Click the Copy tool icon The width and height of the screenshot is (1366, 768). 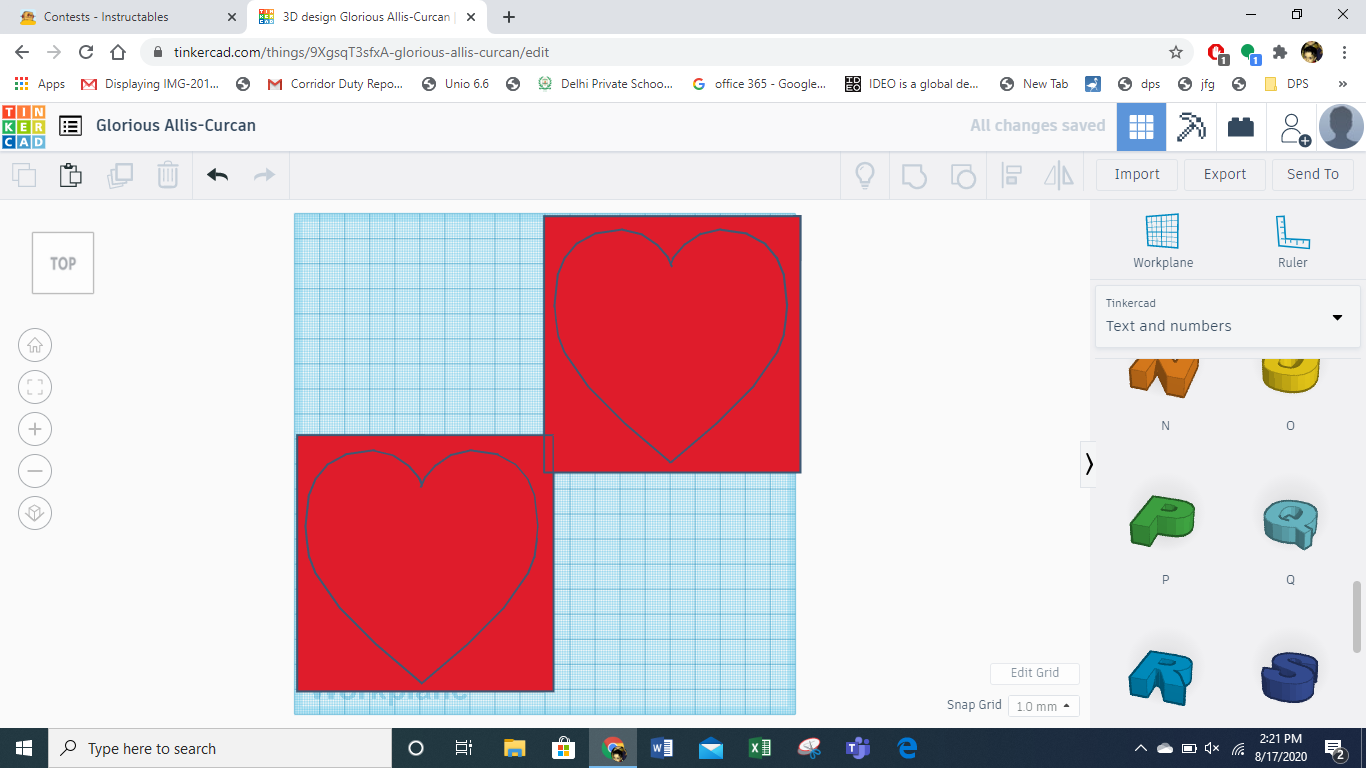24,176
